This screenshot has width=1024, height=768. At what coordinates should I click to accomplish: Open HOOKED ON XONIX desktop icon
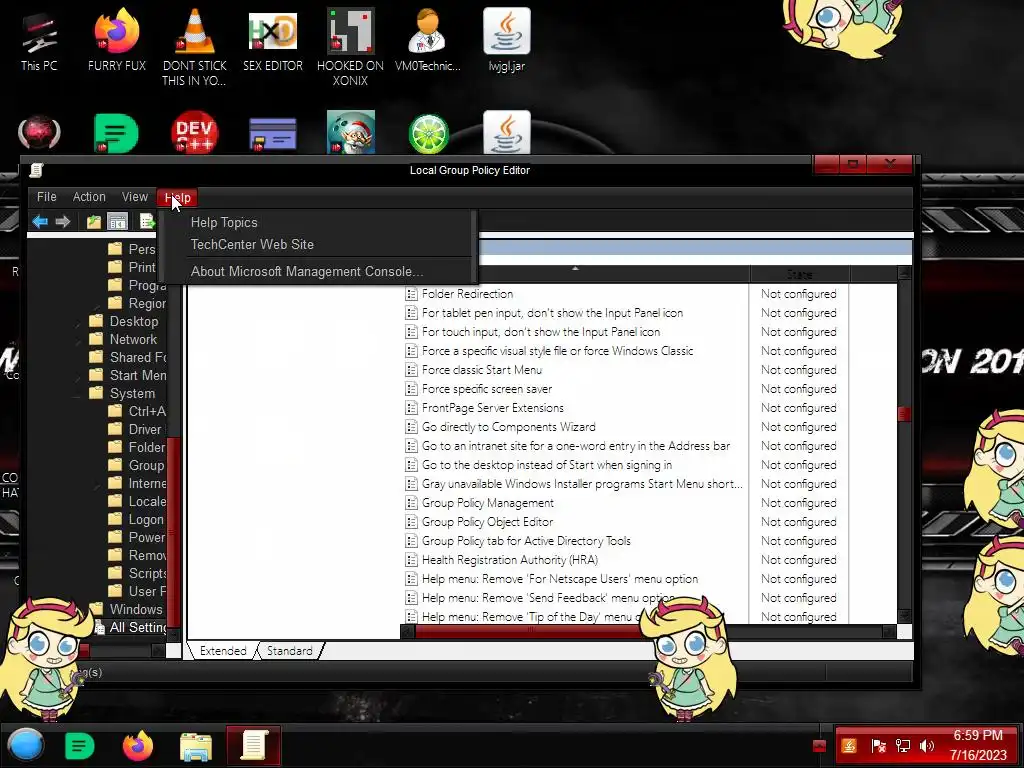click(350, 46)
